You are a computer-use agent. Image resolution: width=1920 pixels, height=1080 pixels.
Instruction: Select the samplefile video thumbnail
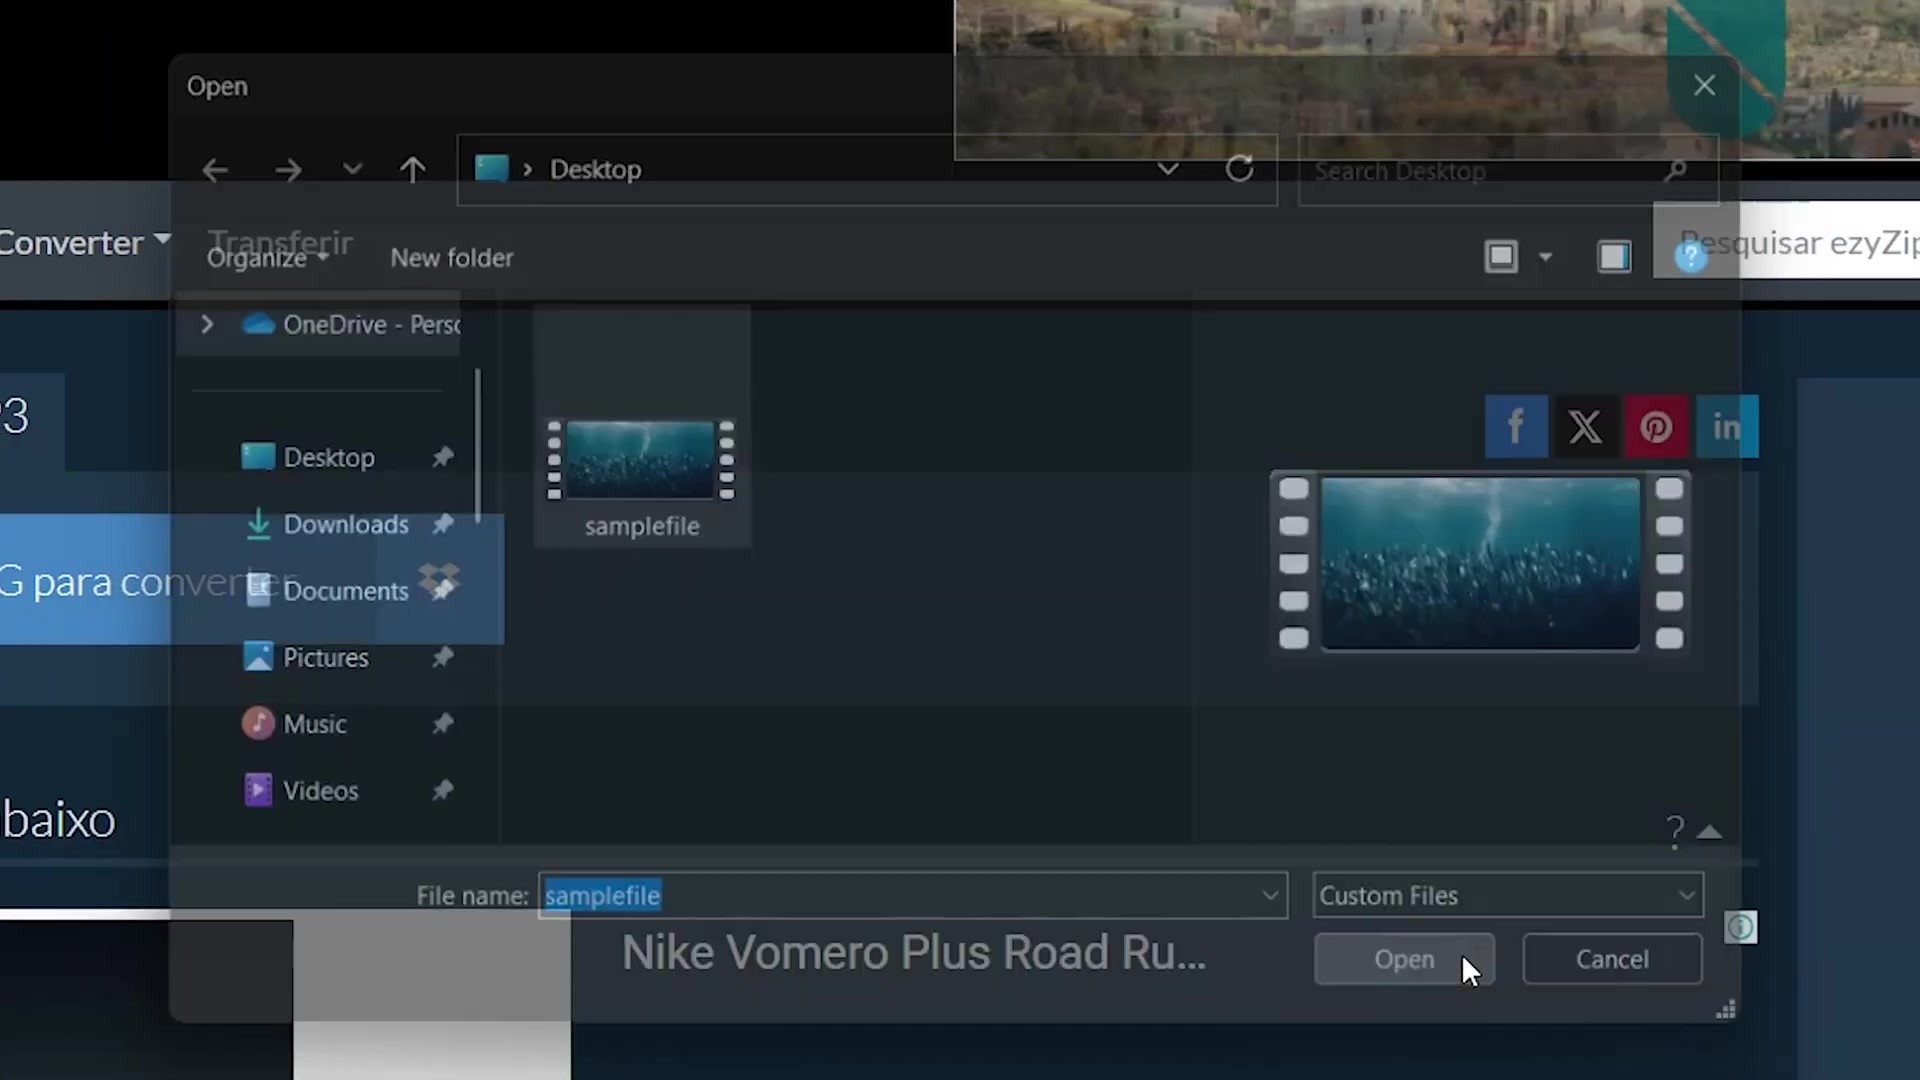pyautogui.click(x=641, y=461)
